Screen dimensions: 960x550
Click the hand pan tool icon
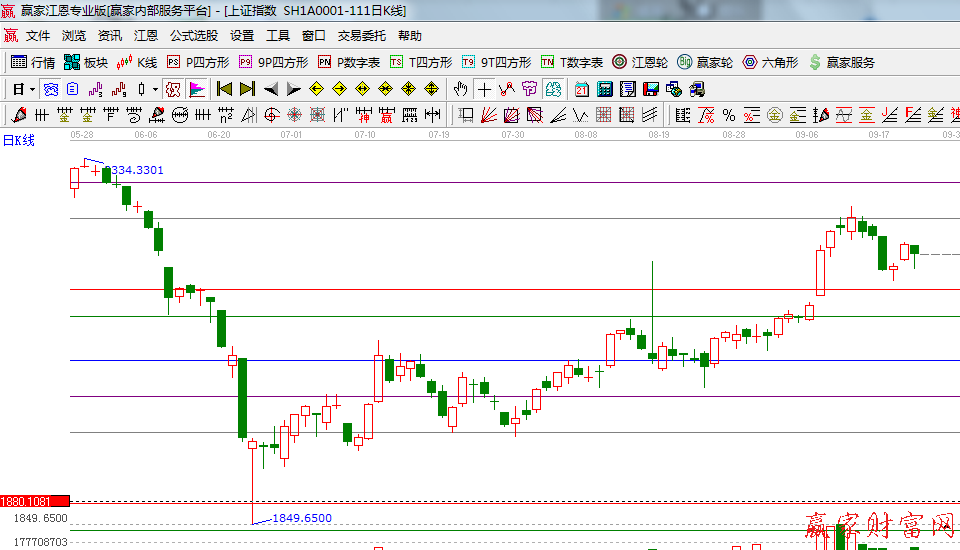pyautogui.click(x=461, y=89)
